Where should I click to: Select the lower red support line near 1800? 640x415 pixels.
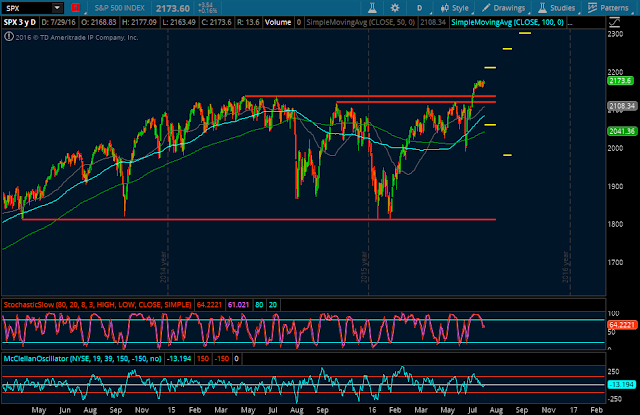(259, 220)
